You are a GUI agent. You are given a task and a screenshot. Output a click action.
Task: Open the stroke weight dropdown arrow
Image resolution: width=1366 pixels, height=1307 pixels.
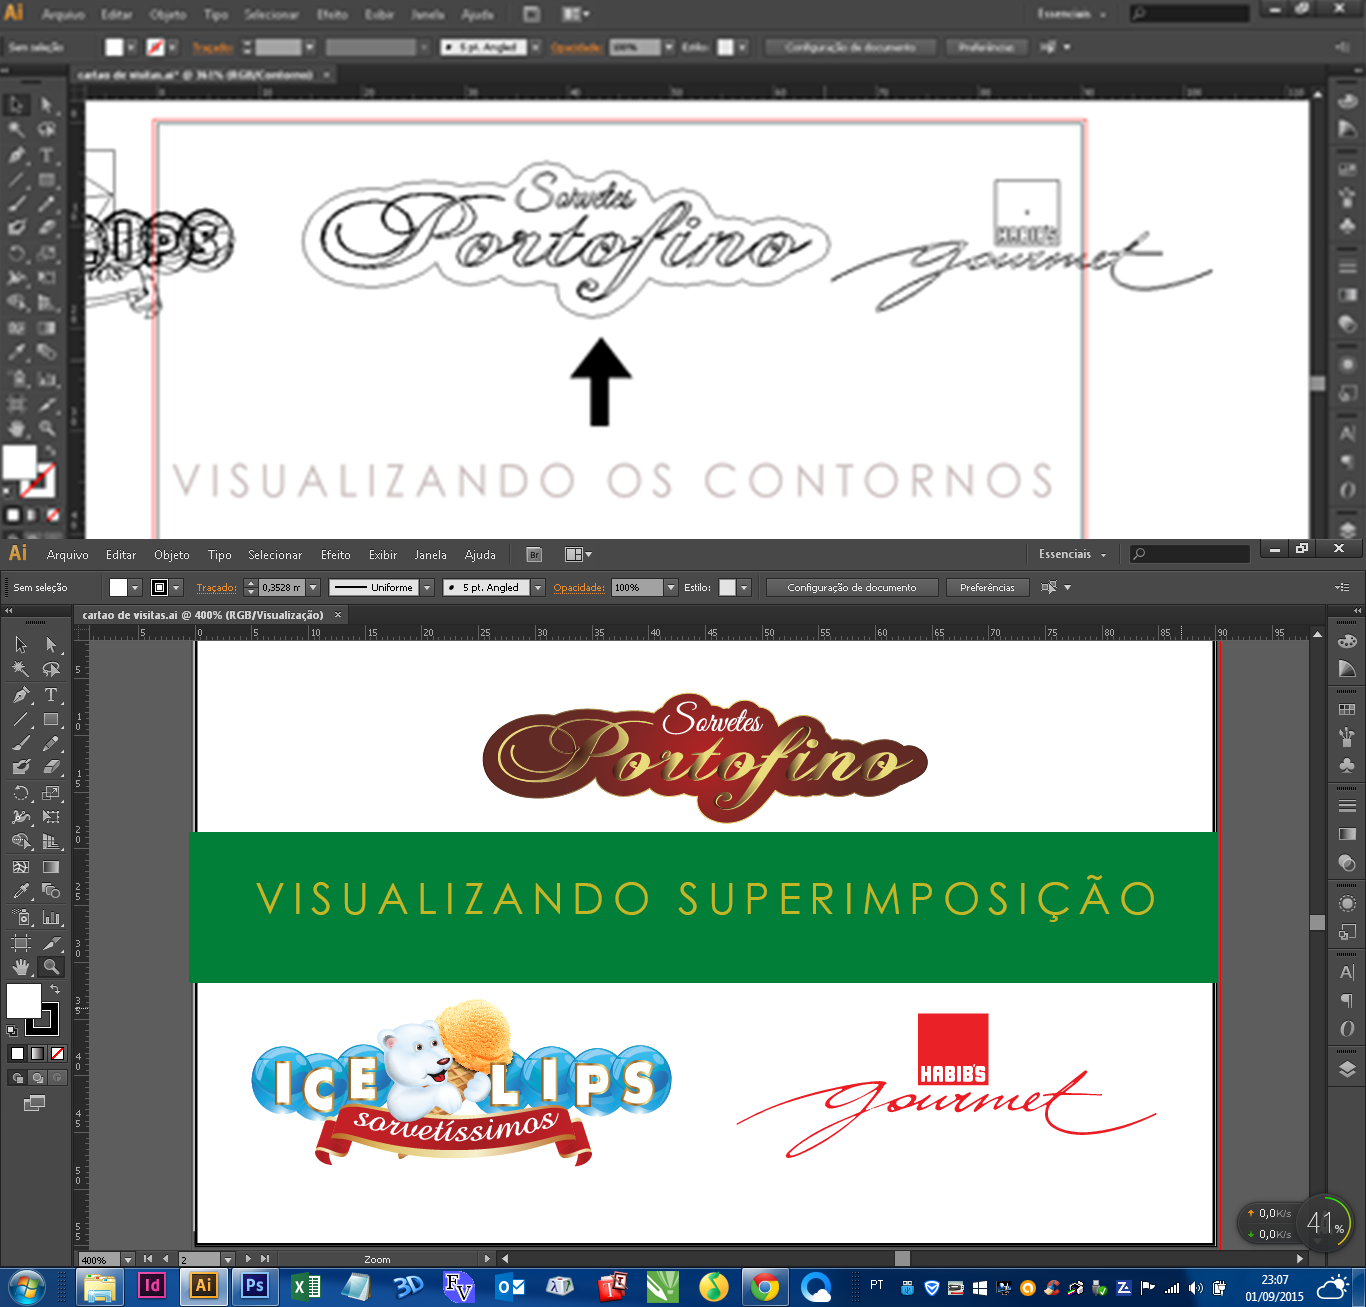[313, 588]
